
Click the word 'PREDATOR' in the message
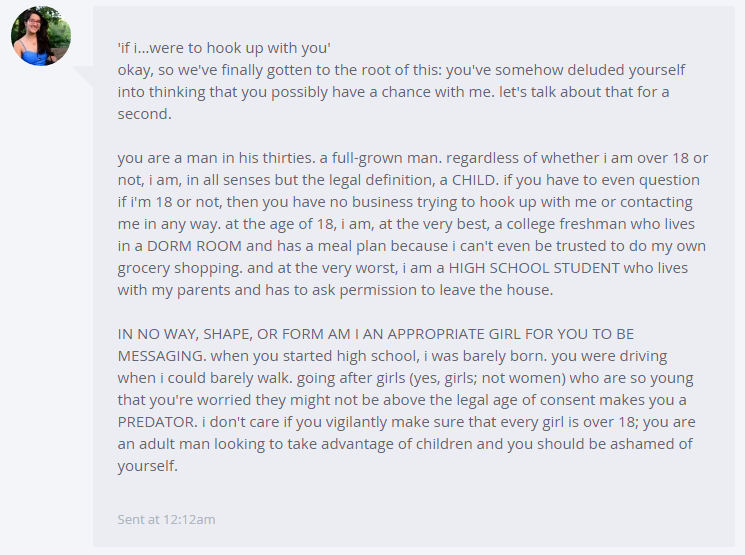coord(157,422)
